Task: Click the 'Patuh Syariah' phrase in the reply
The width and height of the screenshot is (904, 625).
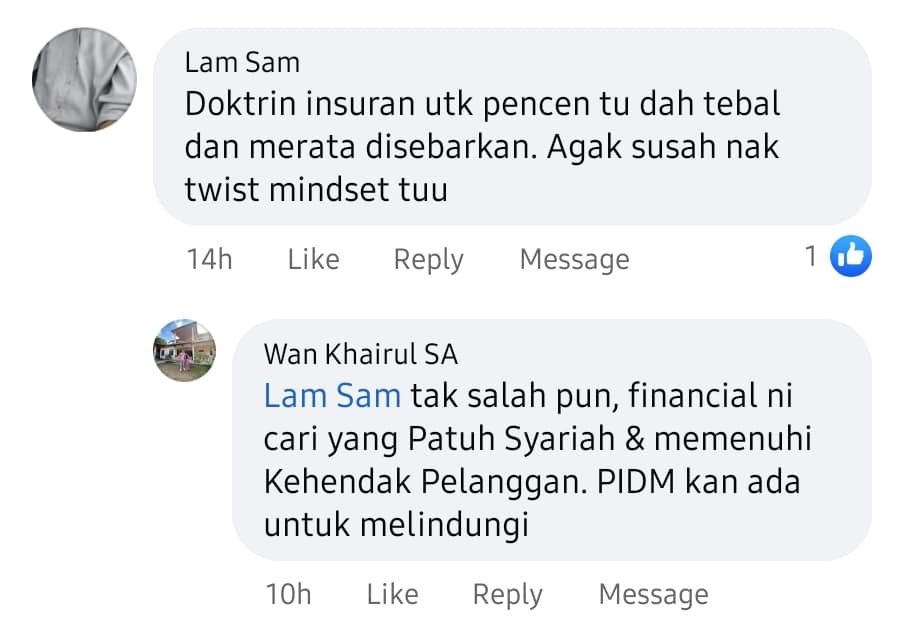Action: tap(511, 439)
